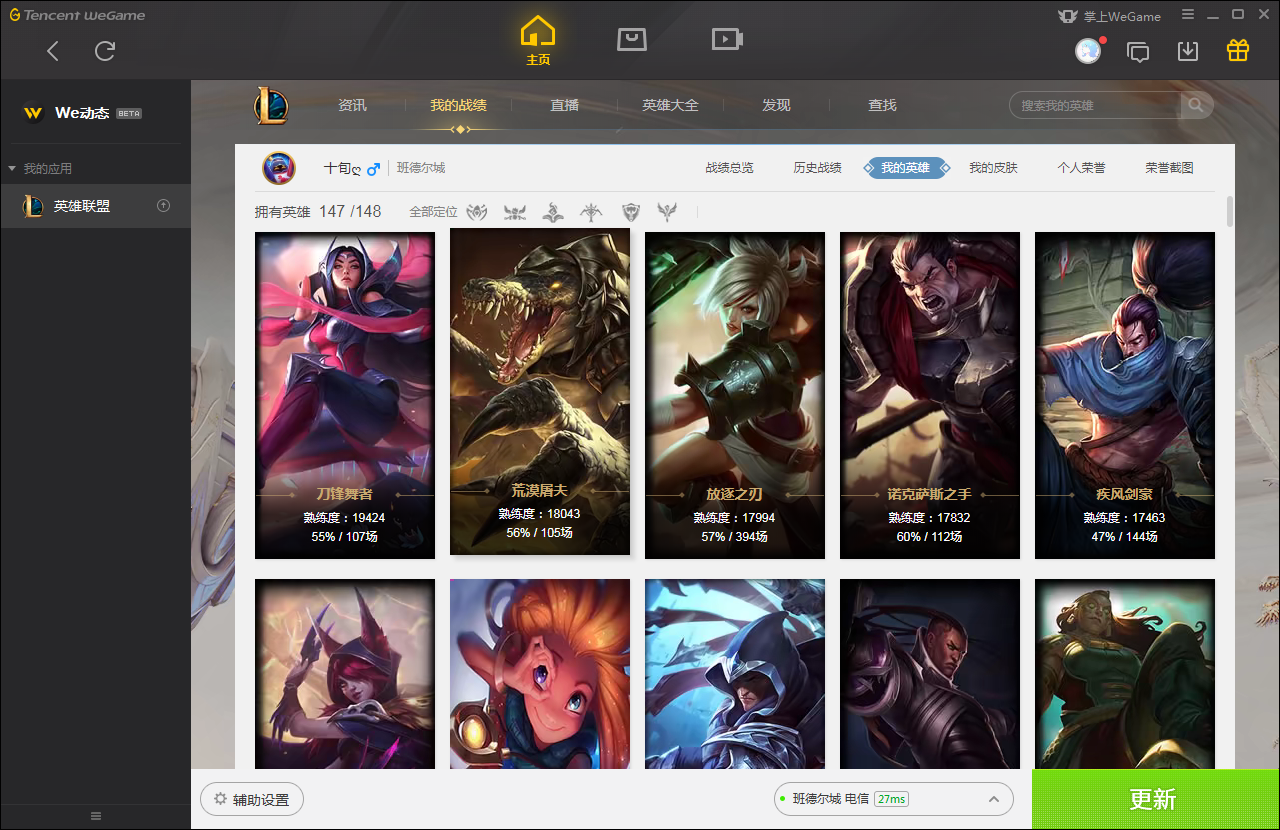Open the 诺克萨斯之手 hero card
This screenshot has width=1280, height=830.
tap(930, 396)
